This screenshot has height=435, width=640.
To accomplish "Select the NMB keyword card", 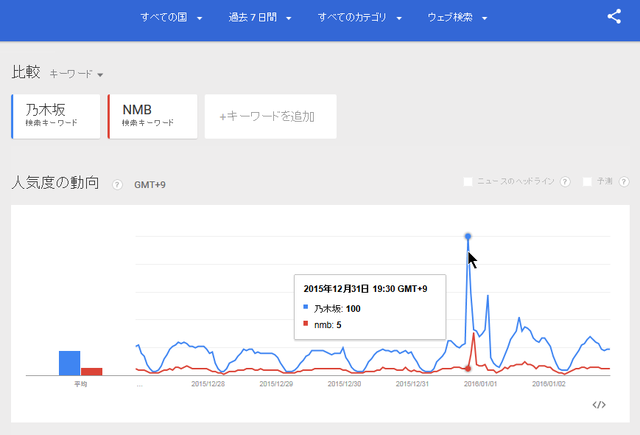I will point(152,116).
